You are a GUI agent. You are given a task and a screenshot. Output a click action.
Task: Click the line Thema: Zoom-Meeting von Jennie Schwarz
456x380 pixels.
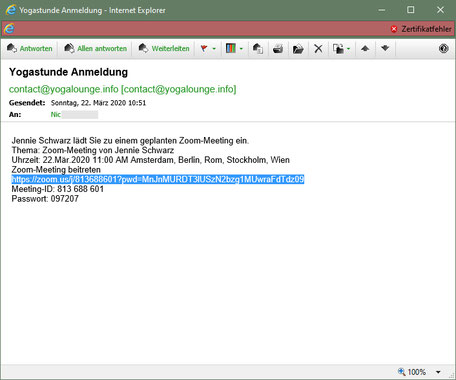pos(93,150)
